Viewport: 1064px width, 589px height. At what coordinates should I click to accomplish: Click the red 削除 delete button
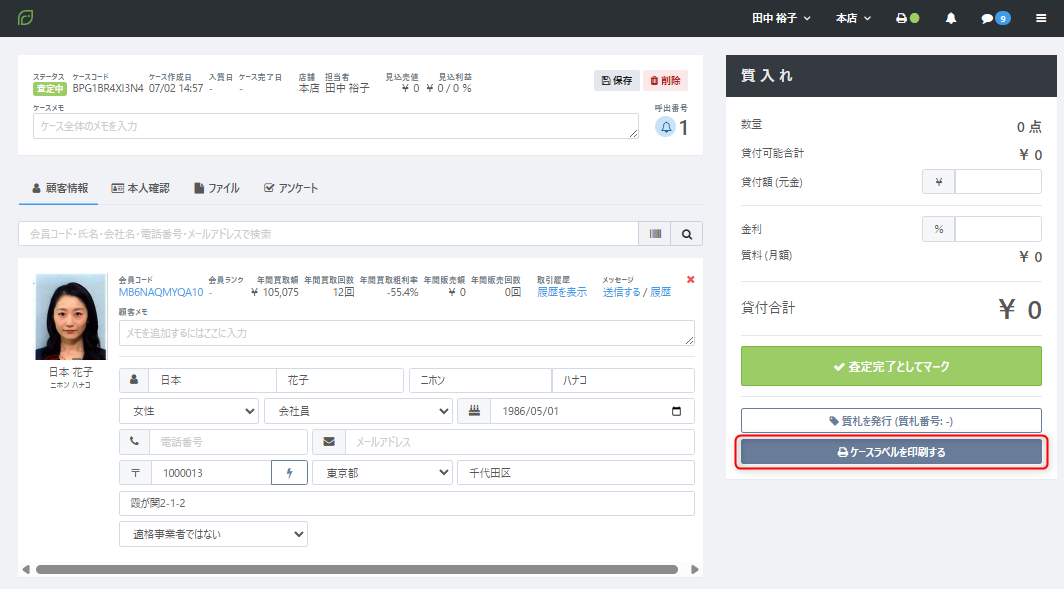(665, 80)
